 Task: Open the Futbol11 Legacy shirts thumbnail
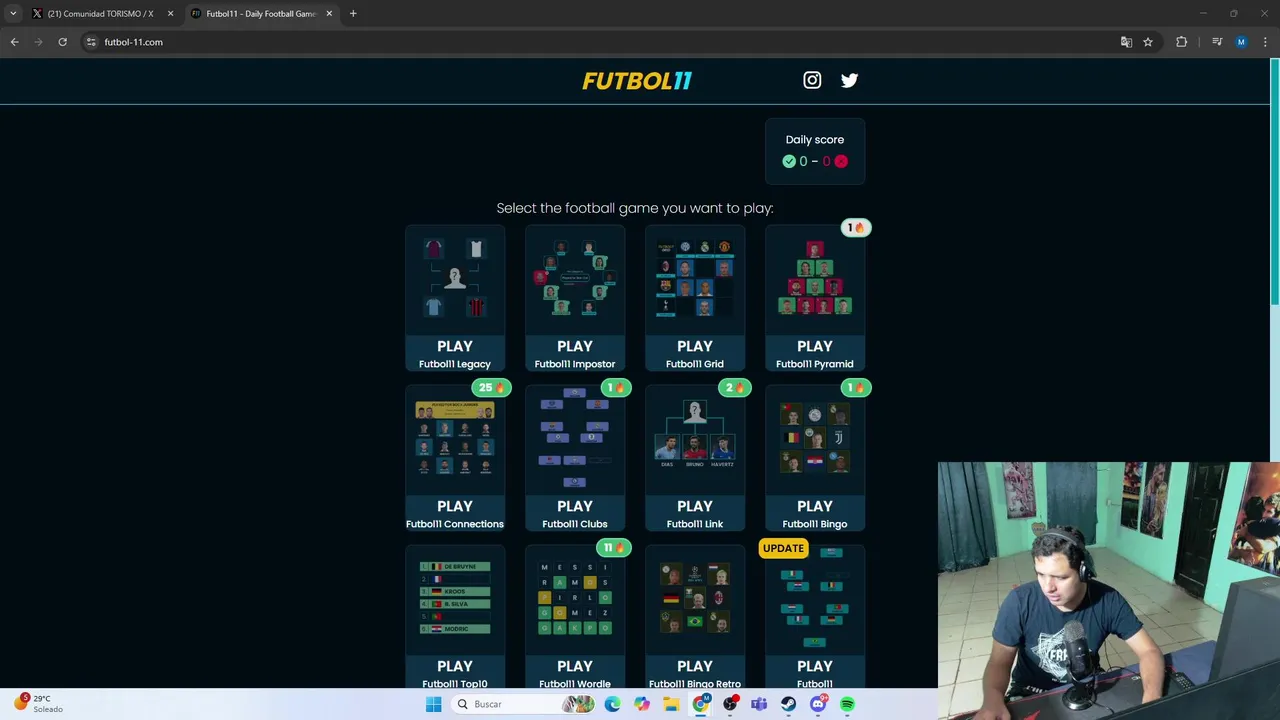click(x=455, y=278)
